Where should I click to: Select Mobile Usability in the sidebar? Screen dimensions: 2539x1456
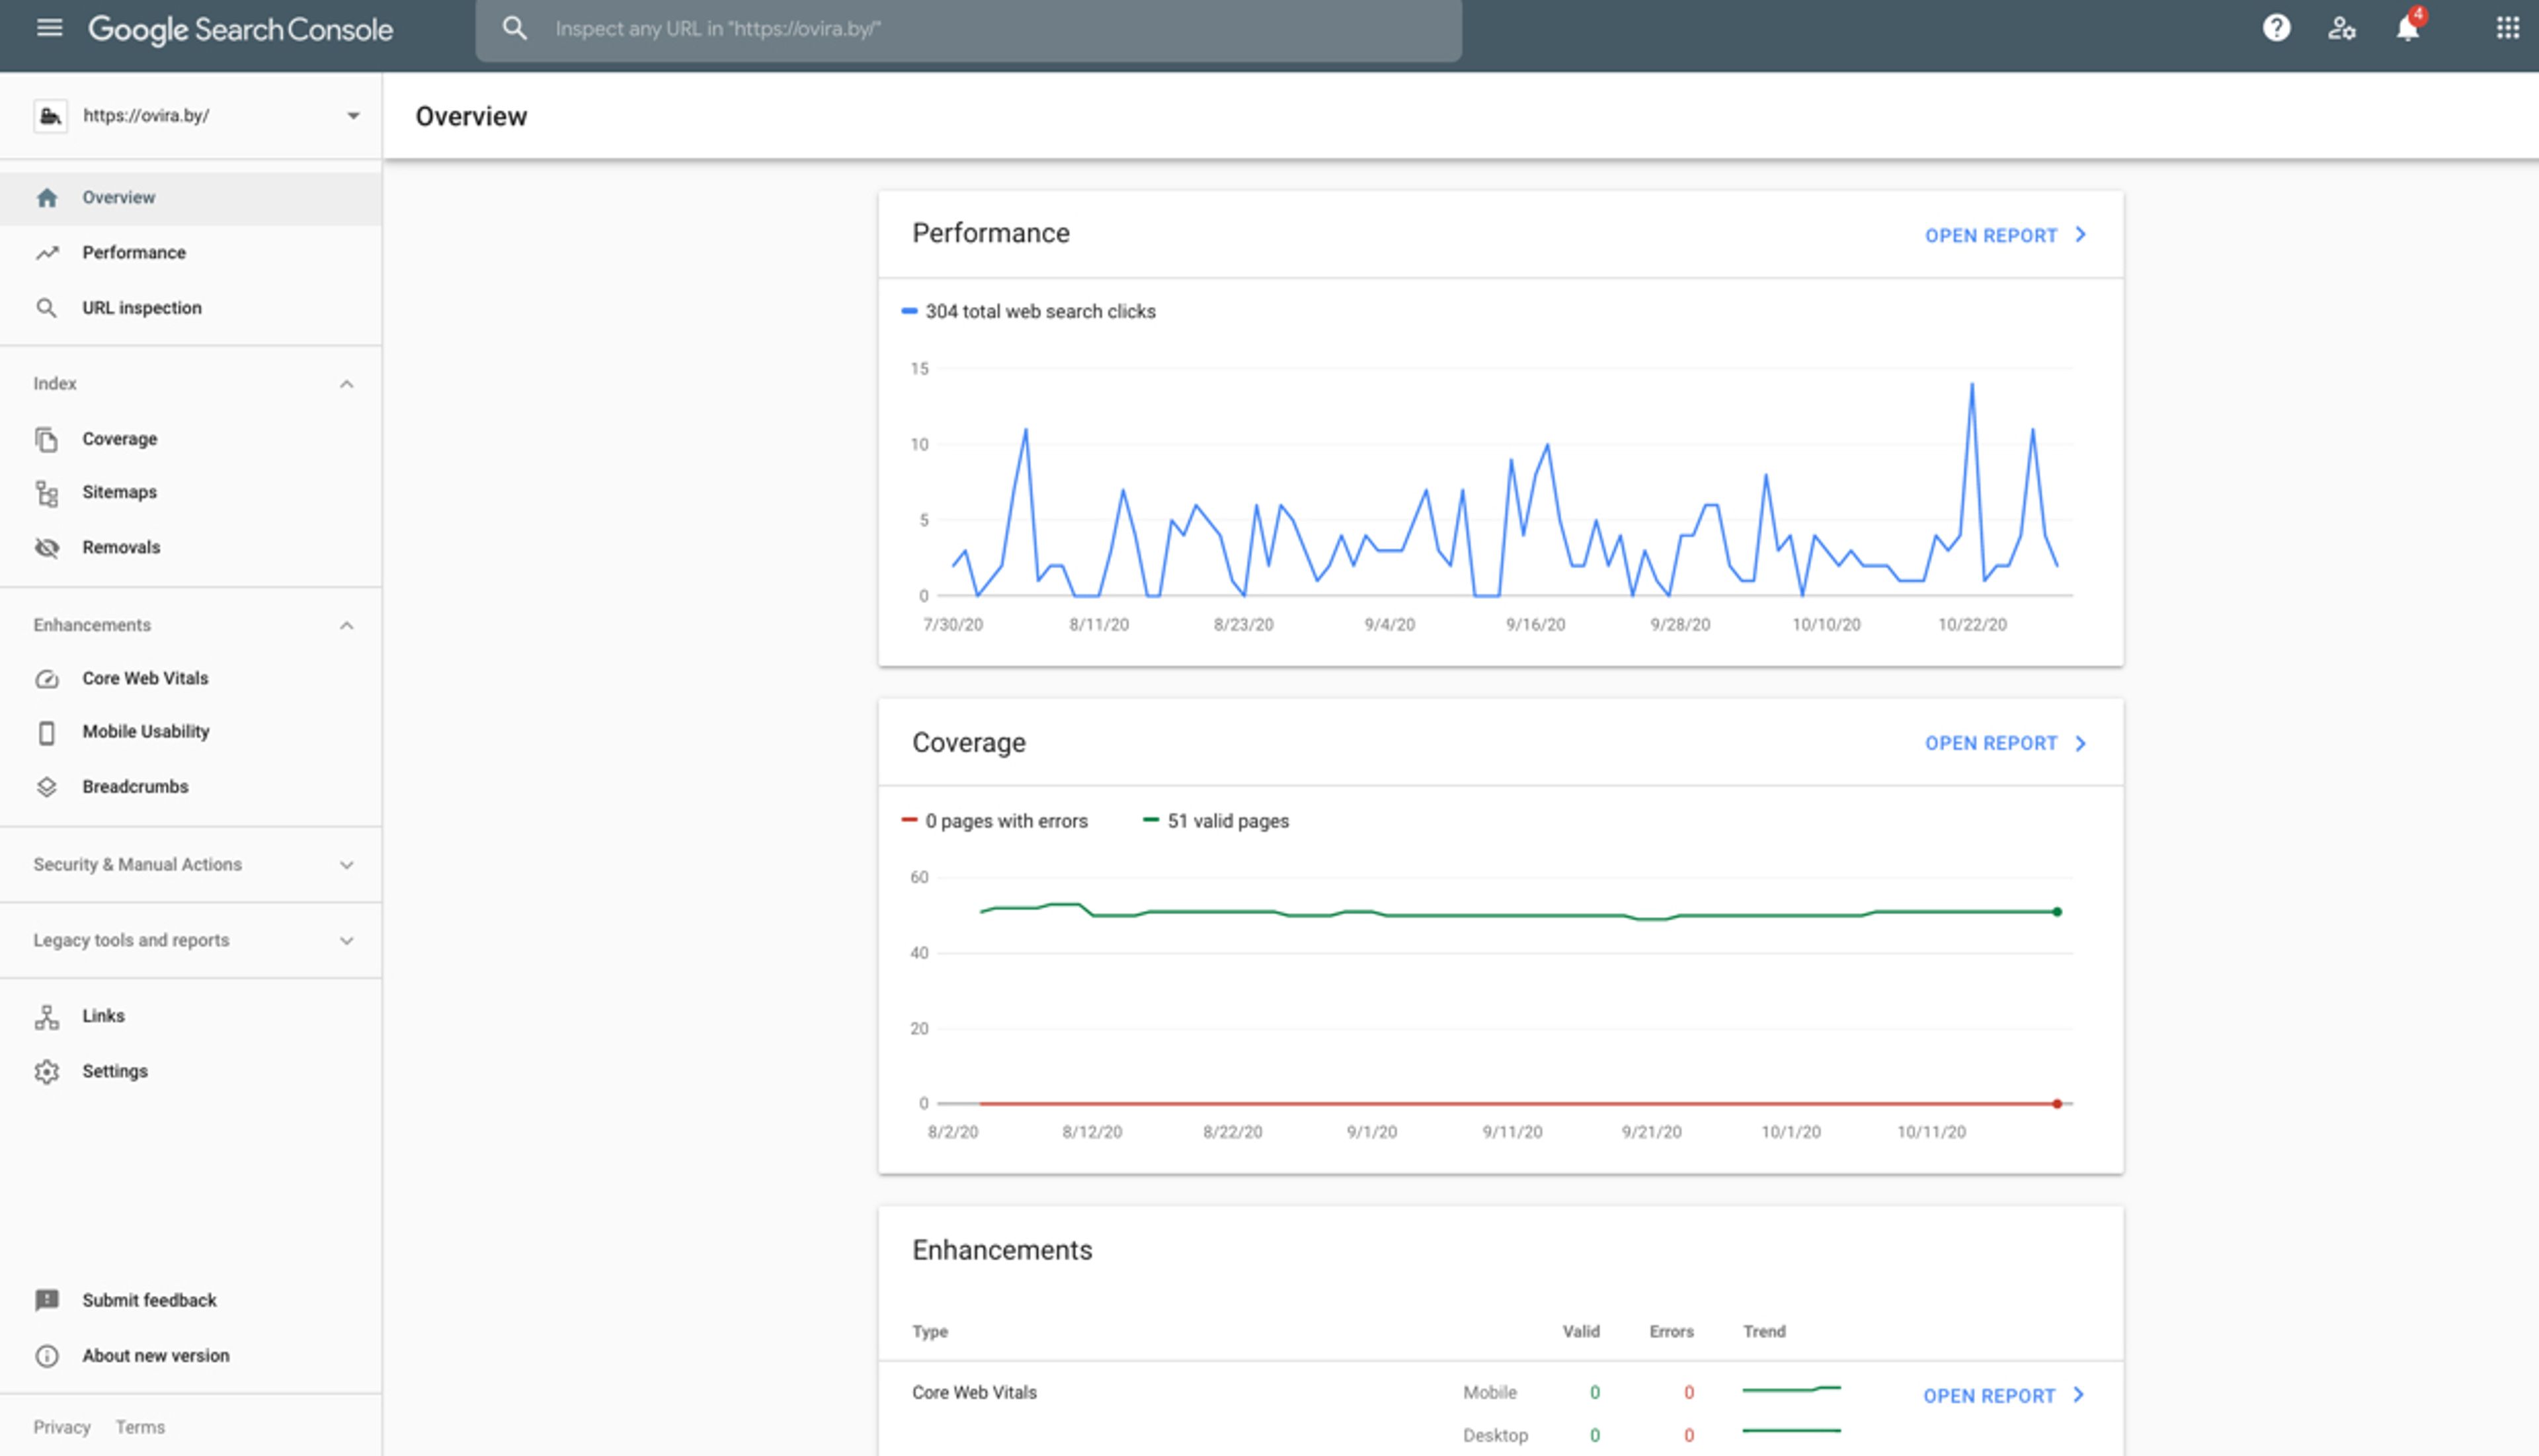coord(146,732)
